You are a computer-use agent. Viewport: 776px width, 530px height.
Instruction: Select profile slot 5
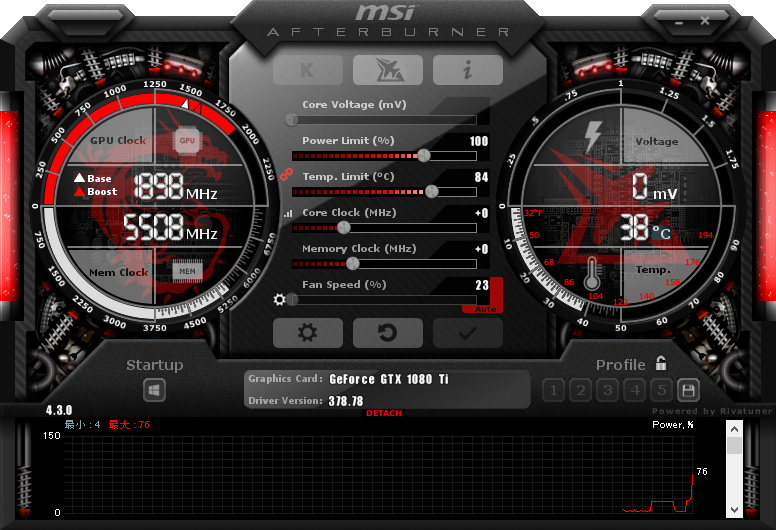click(661, 390)
